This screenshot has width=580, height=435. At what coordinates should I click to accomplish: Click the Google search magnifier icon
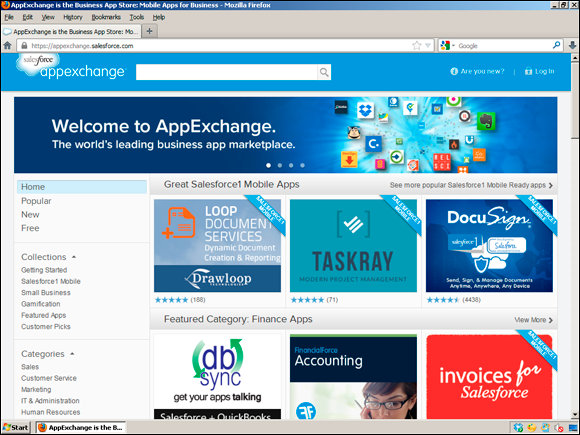click(x=556, y=45)
